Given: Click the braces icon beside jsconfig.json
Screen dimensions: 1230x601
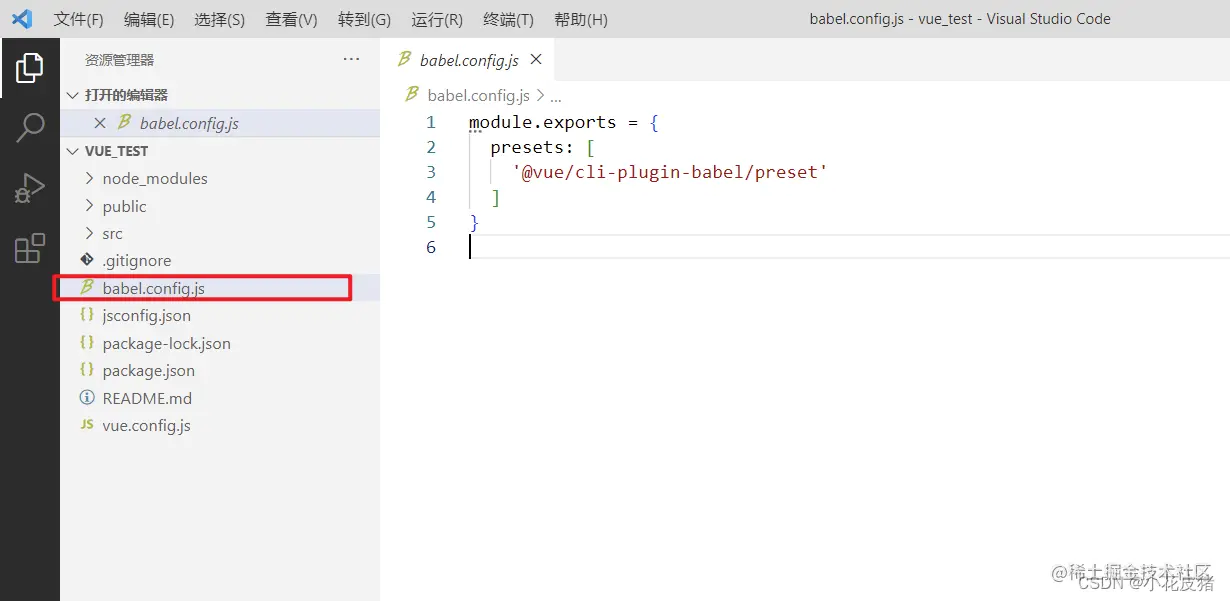Looking at the screenshot, I should coord(87,315).
